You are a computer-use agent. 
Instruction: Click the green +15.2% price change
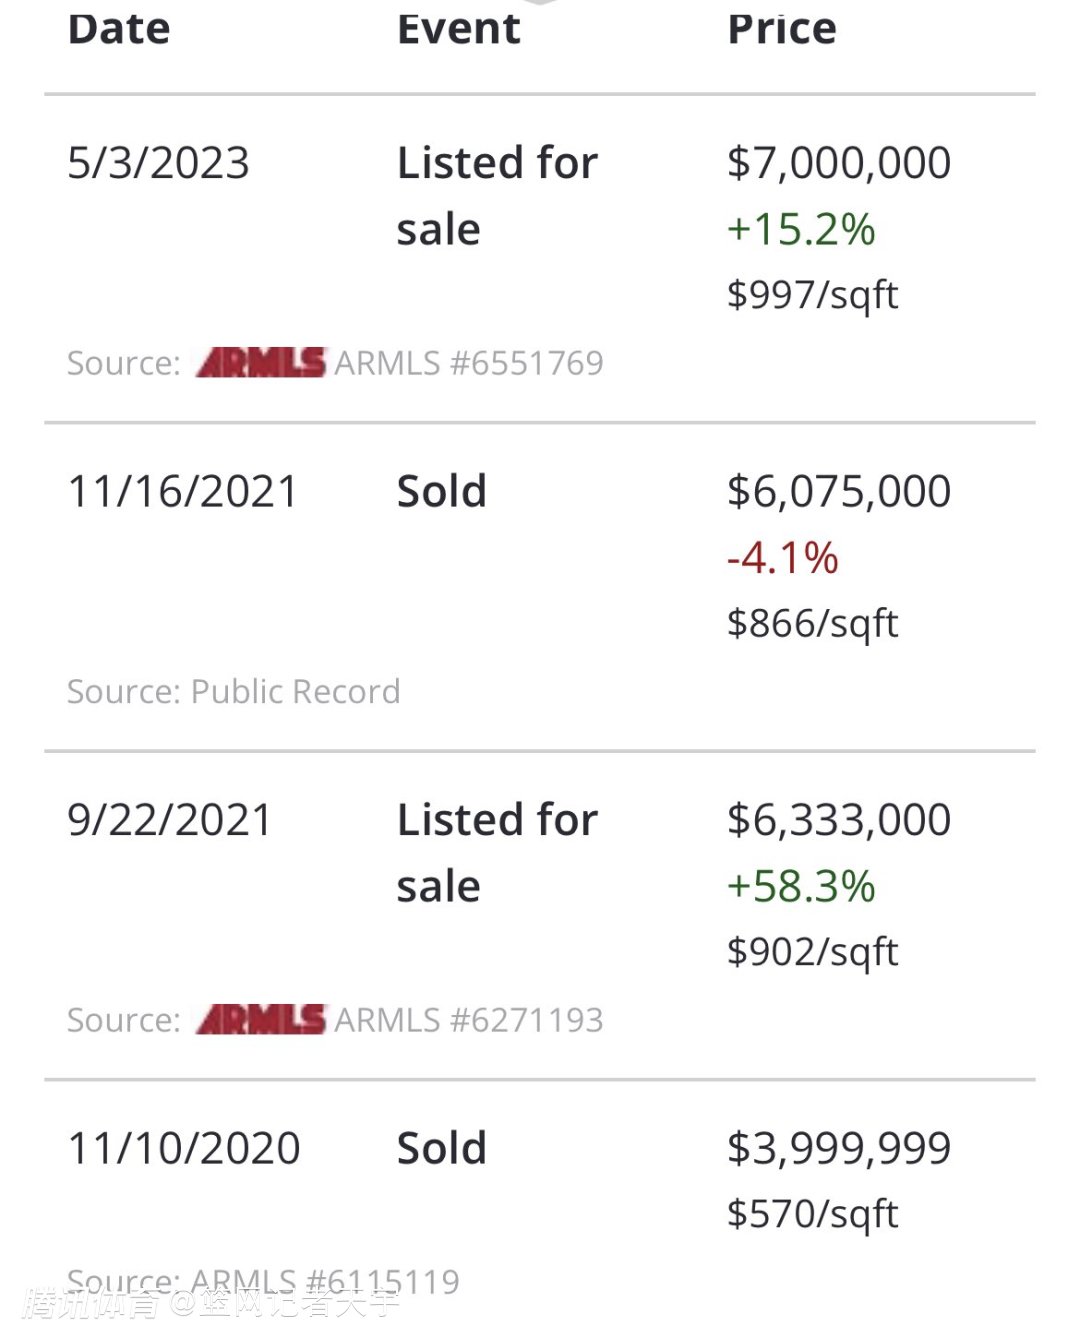point(801,230)
